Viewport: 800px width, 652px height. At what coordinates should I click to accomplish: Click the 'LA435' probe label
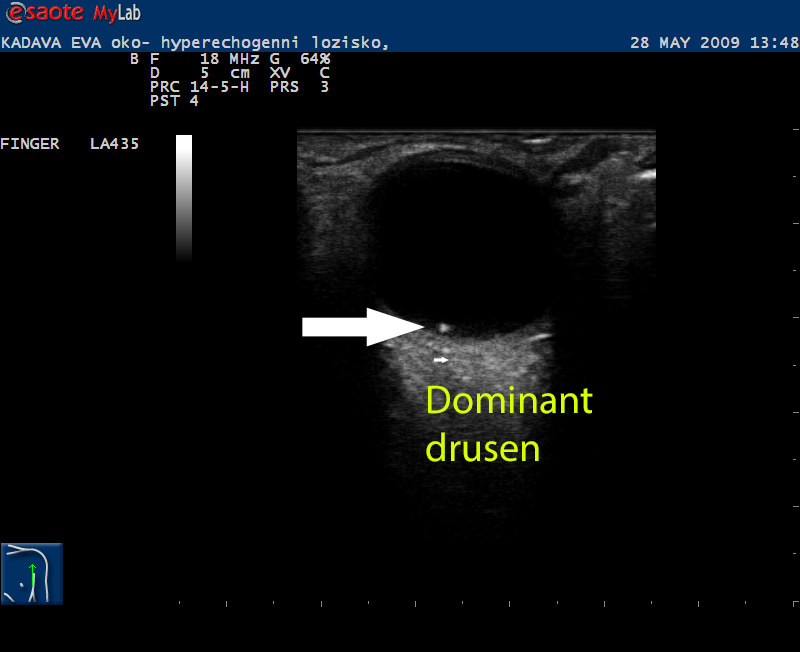(114, 144)
